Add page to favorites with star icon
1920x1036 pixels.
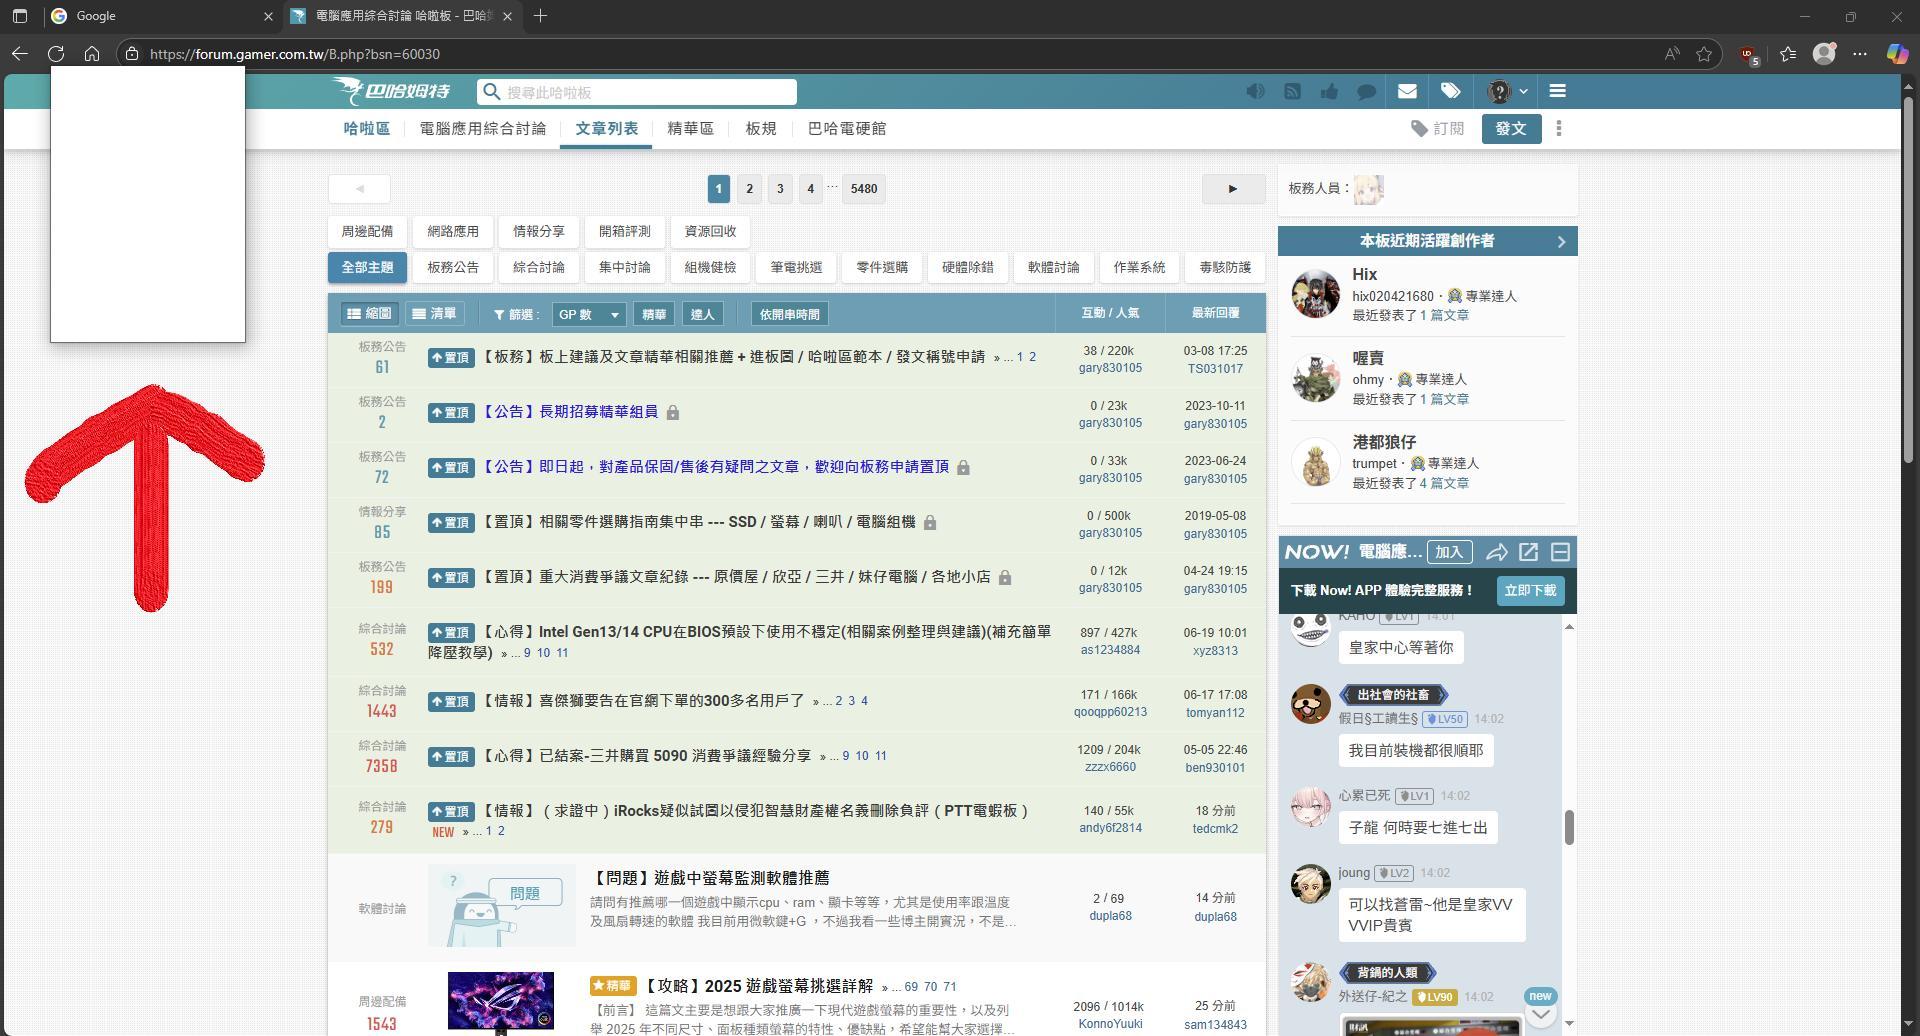pyautogui.click(x=1704, y=54)
